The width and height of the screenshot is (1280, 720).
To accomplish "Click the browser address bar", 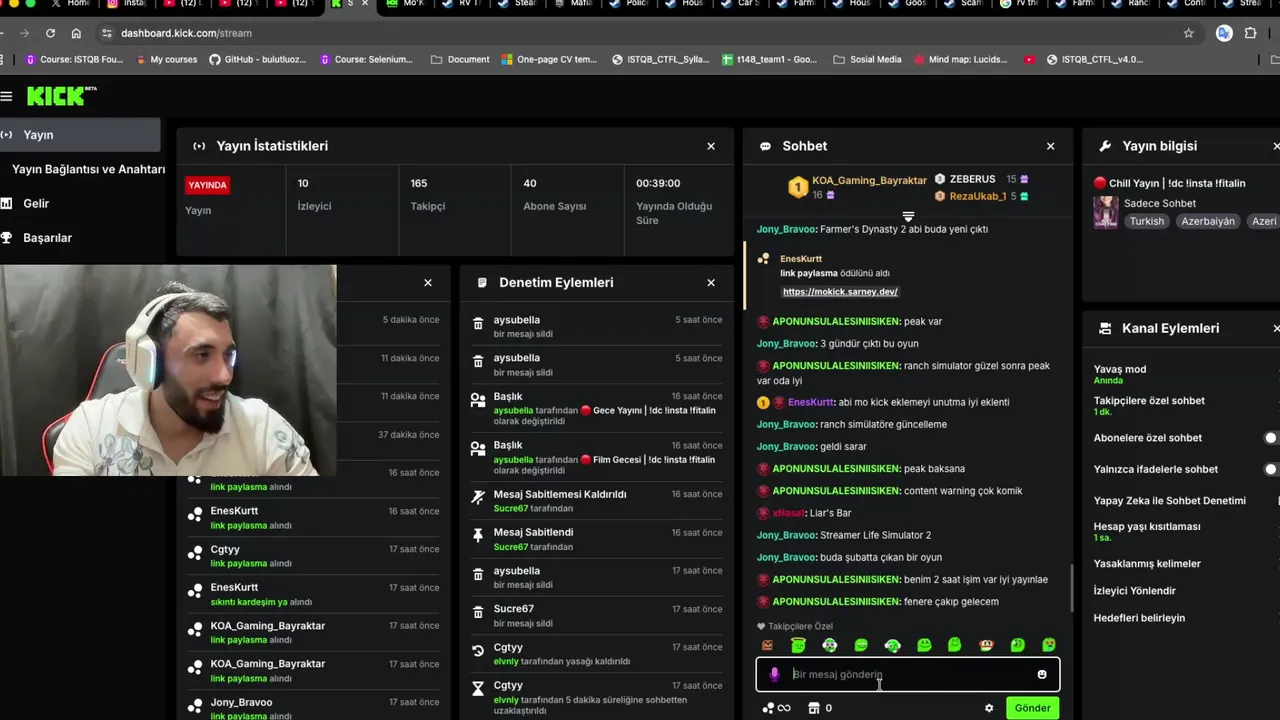I will coord(640,33).
